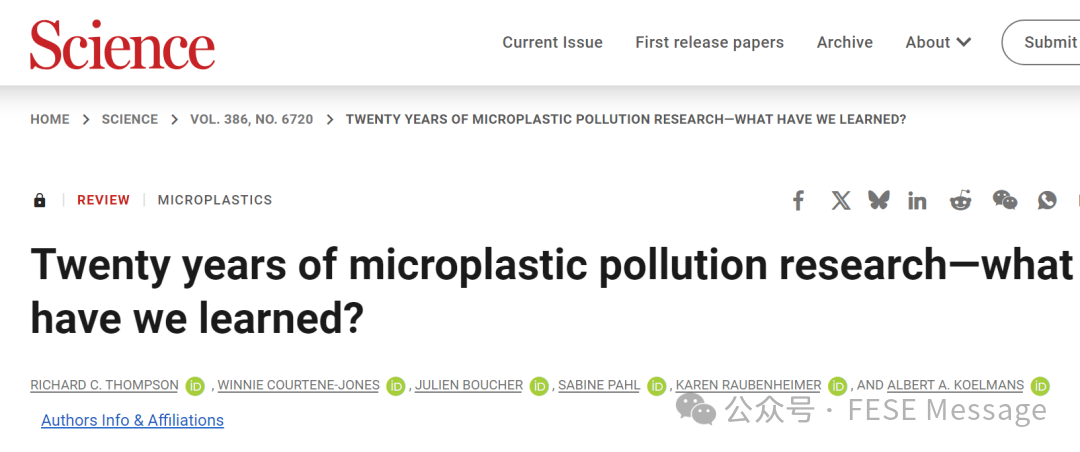The width and height of the screenshot is (1080, 452).
Task: Share article on Bluesky
Action: 879,200
